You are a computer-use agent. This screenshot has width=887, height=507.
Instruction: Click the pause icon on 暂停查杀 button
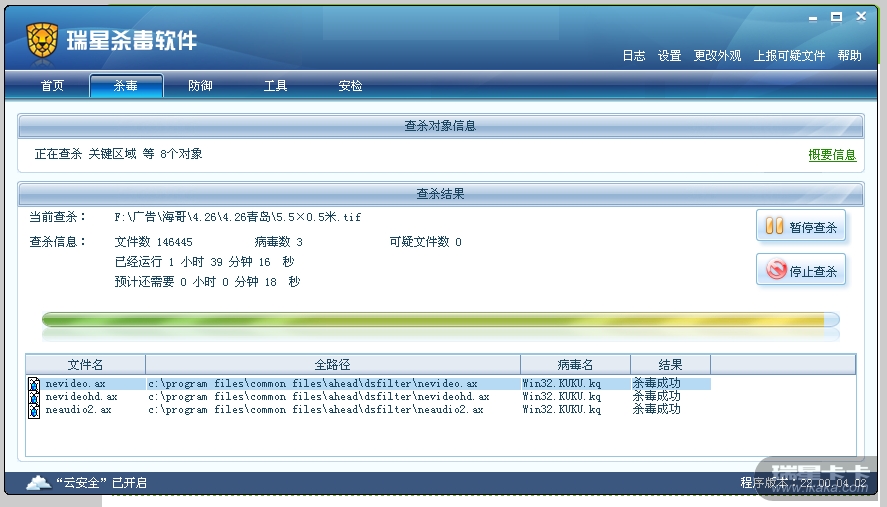coord(774,226)
